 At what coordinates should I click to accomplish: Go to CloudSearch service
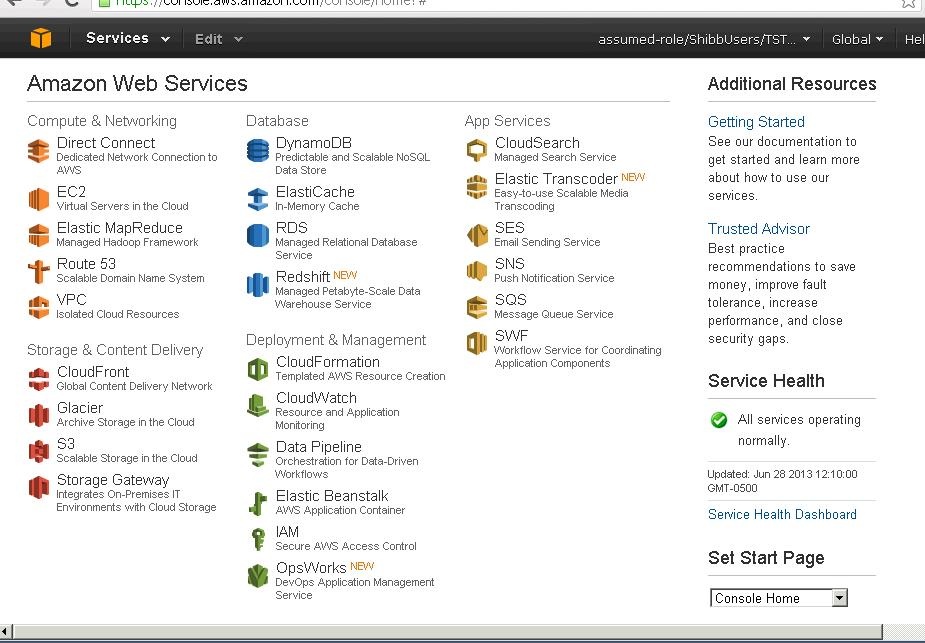coord(537,143)
